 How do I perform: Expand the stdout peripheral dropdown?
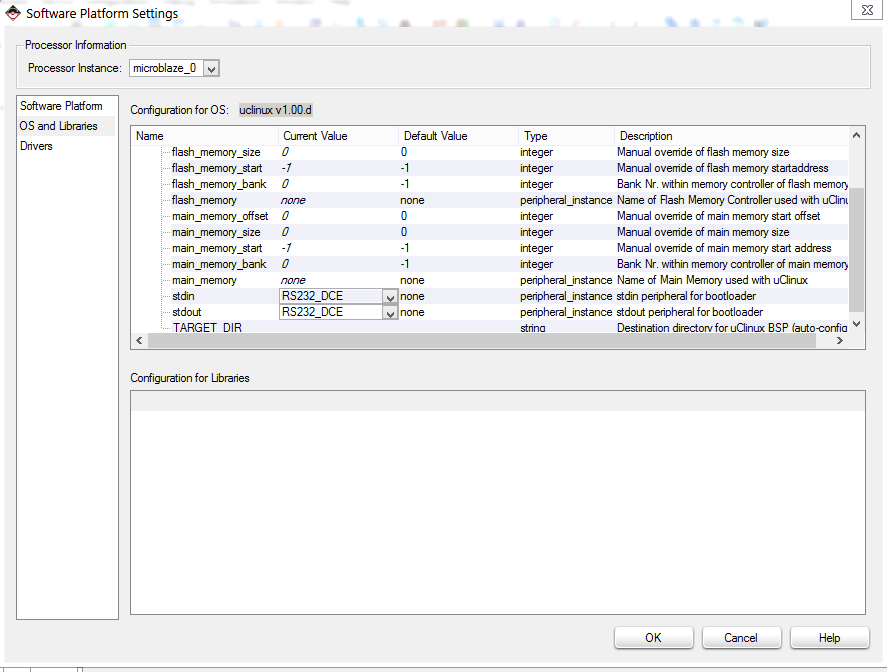389,313
